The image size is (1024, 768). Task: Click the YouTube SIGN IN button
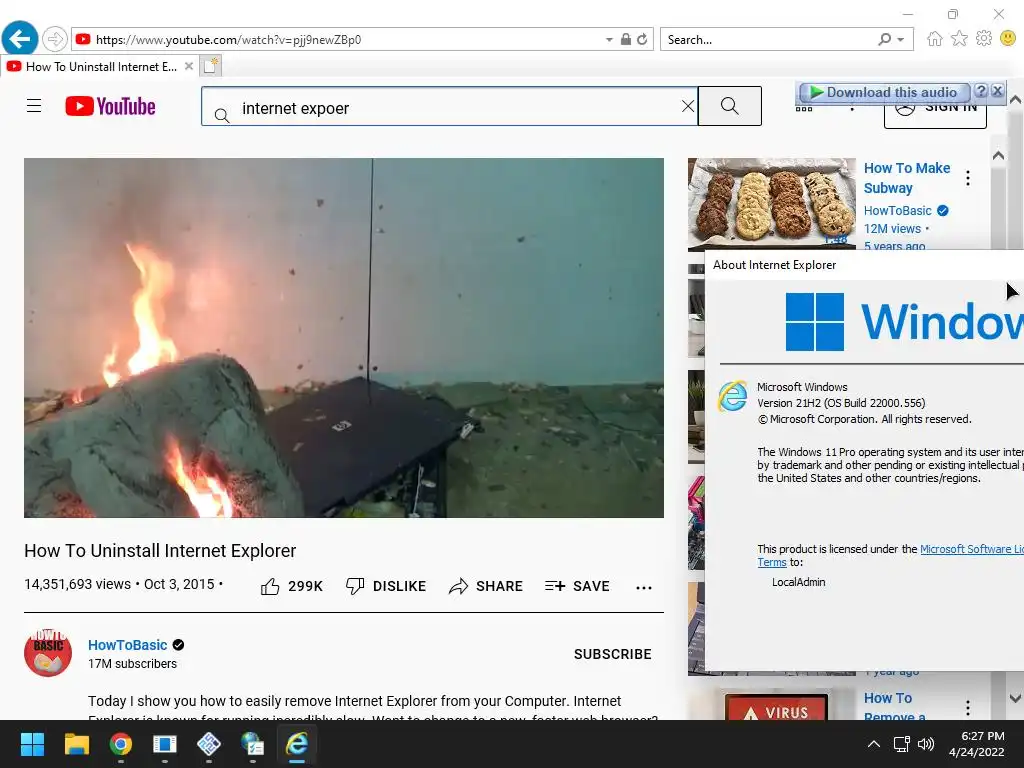point(935,115)
